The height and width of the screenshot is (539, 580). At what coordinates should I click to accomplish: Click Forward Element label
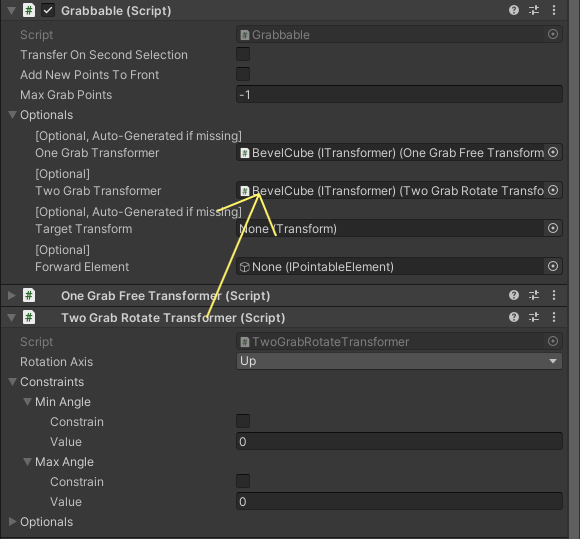(82, 267)
